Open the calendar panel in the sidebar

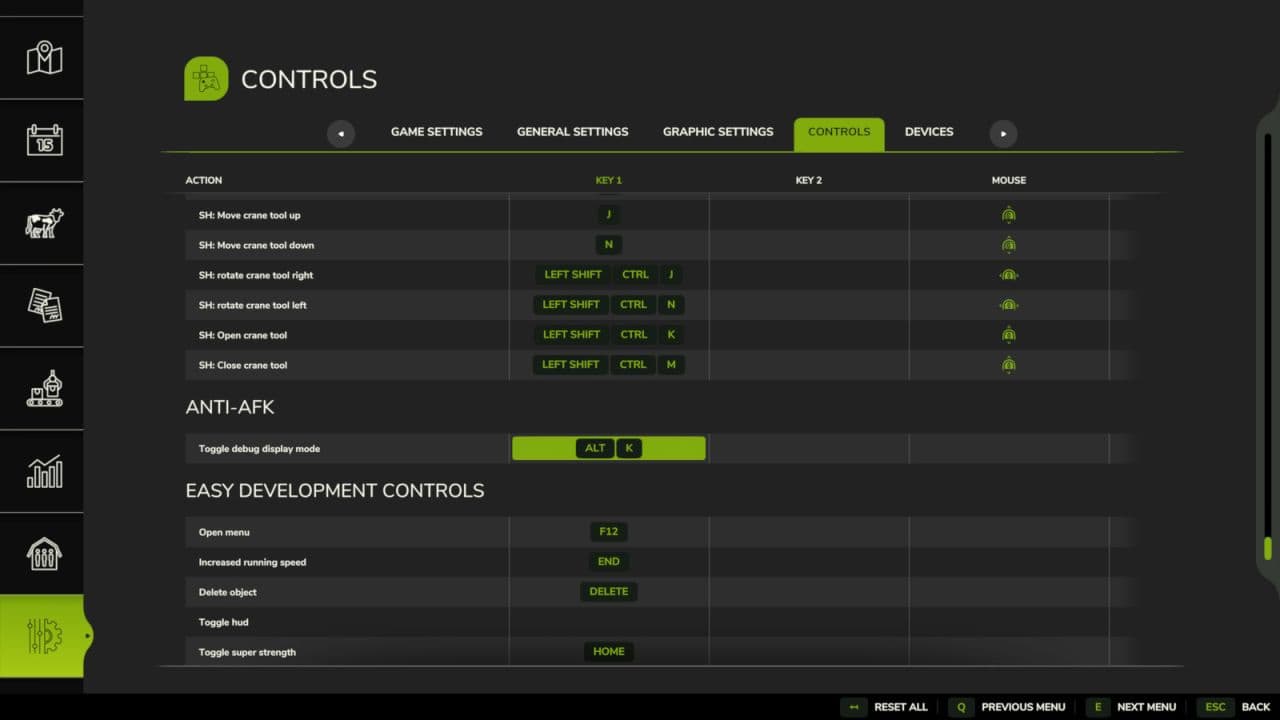[42, 140]
